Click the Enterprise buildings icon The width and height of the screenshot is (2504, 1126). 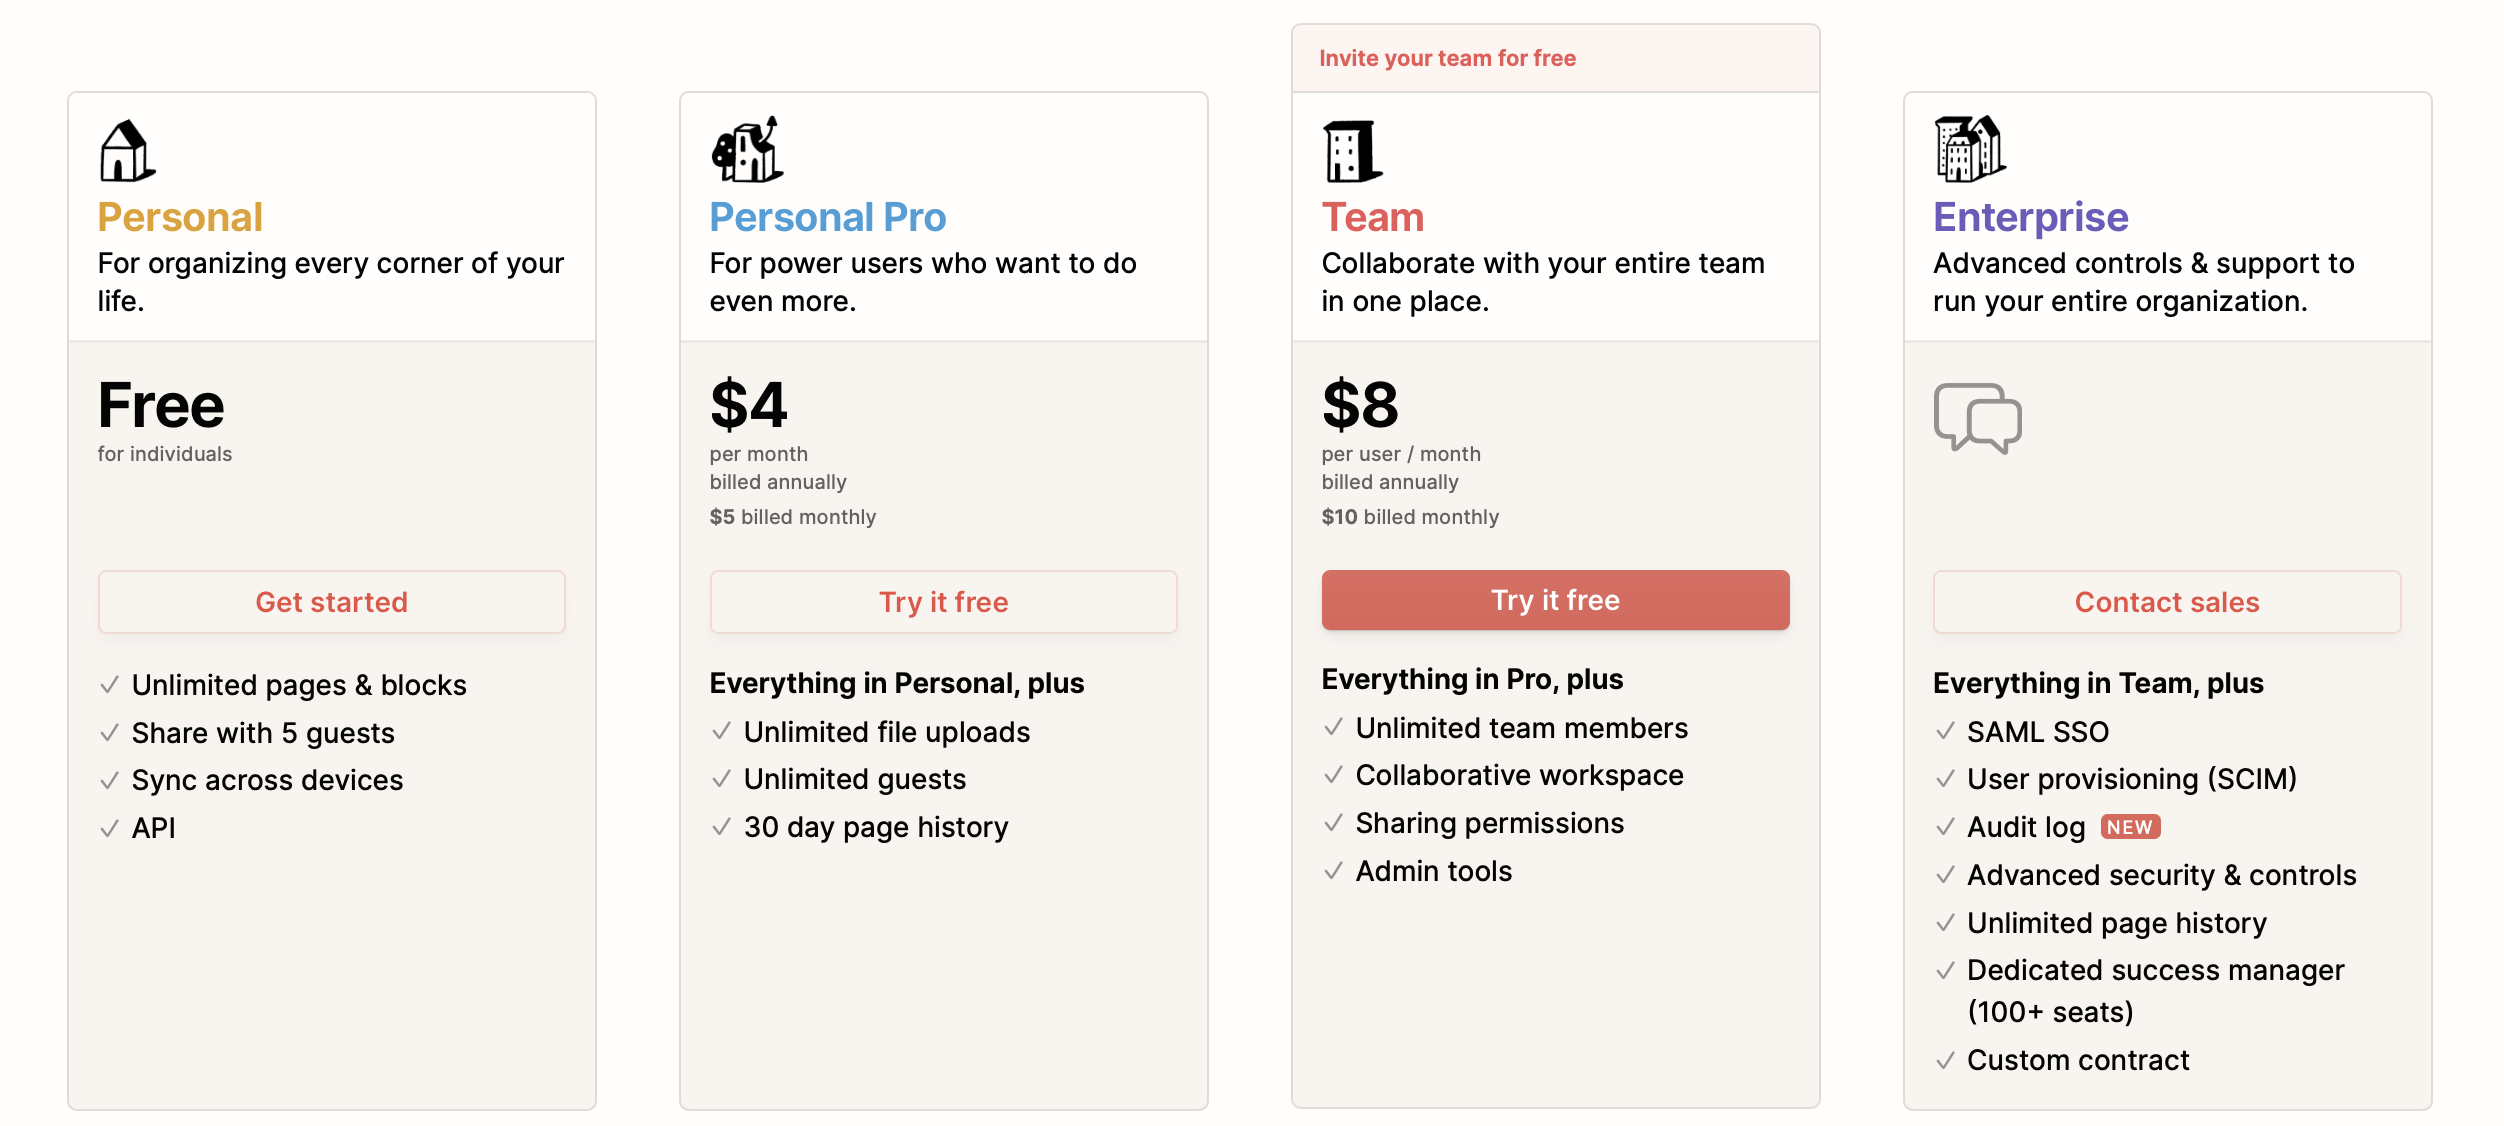point(1970,149)
